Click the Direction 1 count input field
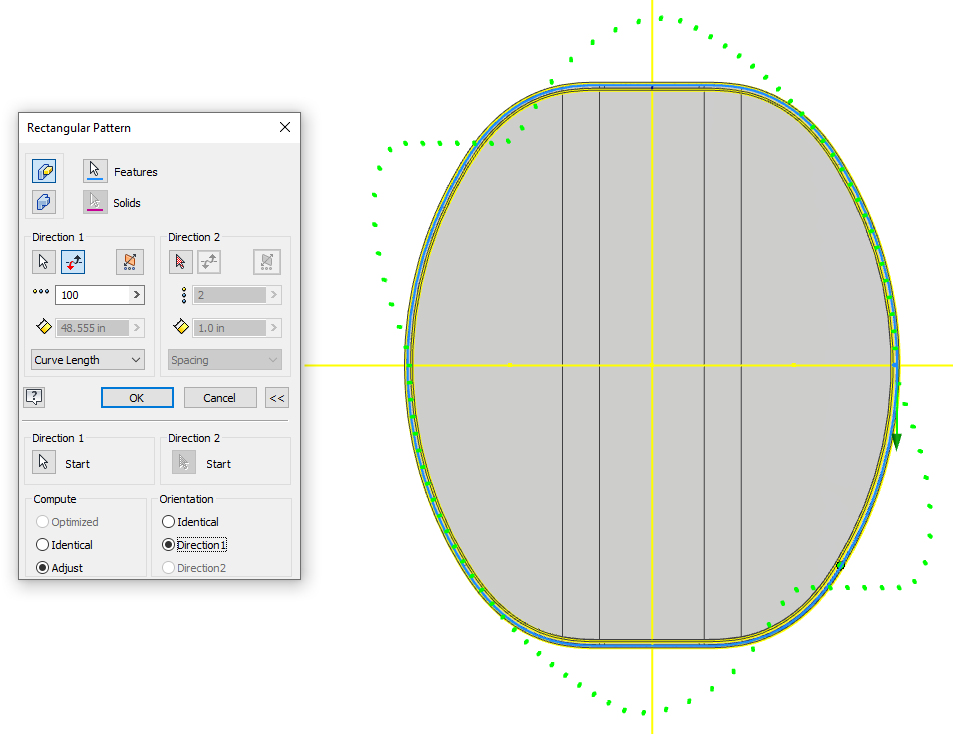The image size is (953, 734). click(93, 295)
